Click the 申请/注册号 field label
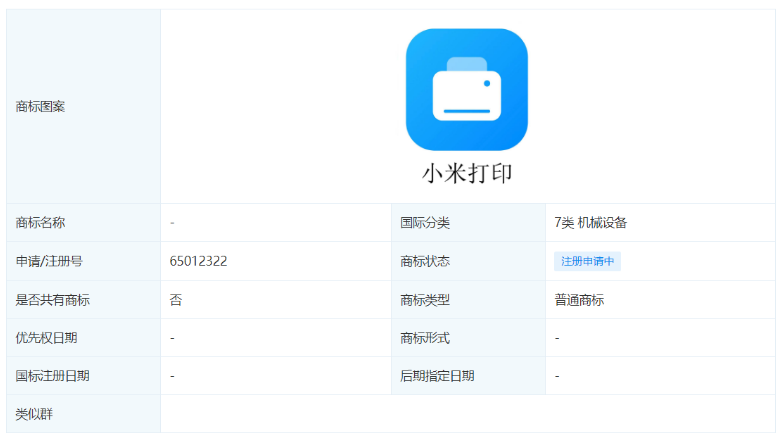Screen dimensions: 776x443 point(49,261)
